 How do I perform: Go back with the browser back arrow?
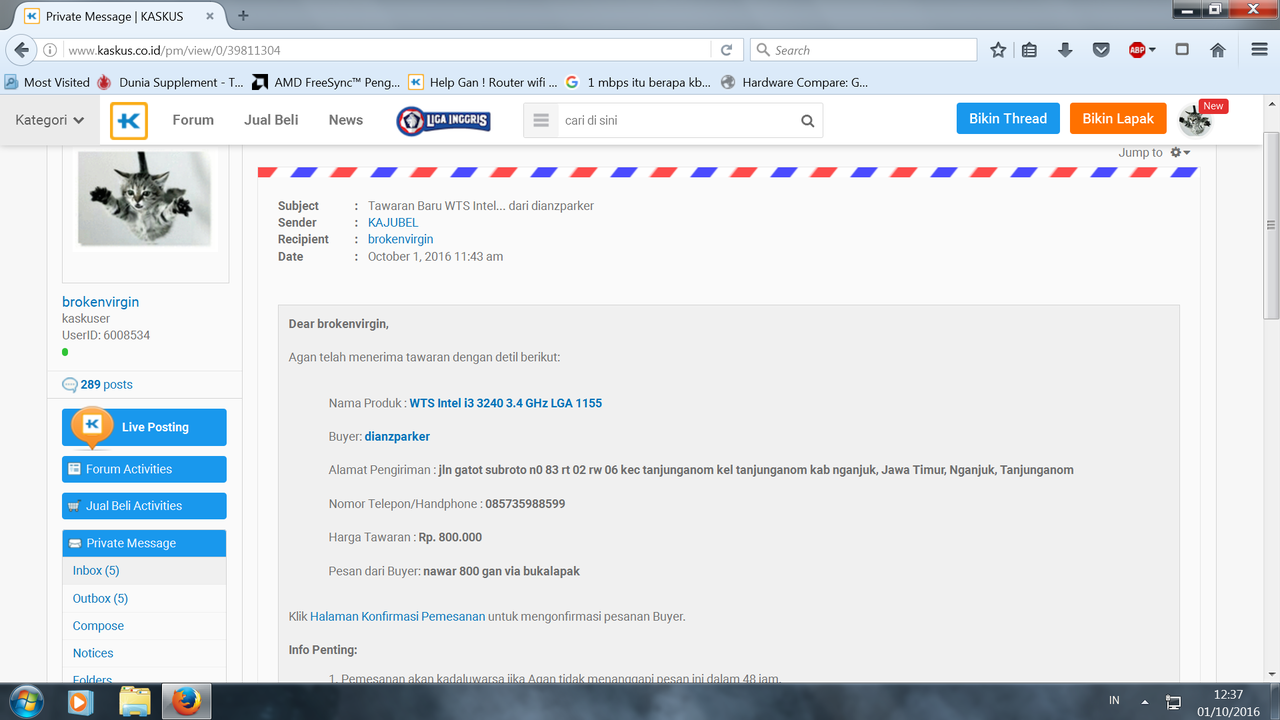[x=21, y=50]
